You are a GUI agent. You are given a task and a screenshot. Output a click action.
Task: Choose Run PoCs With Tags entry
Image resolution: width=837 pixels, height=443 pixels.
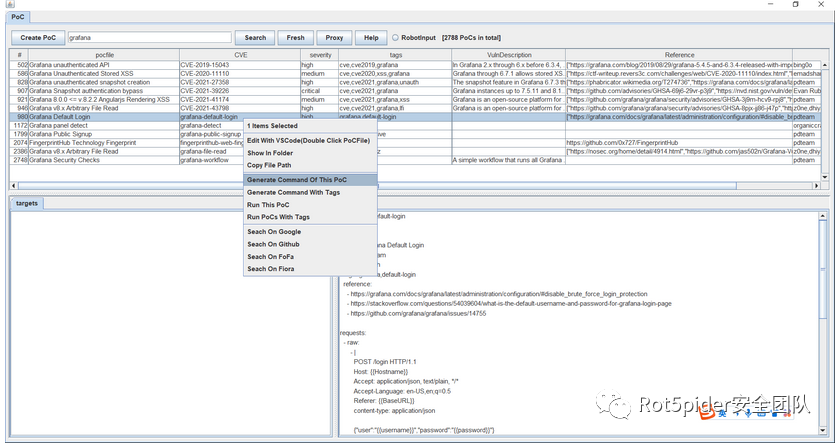(x=309, y=217)
